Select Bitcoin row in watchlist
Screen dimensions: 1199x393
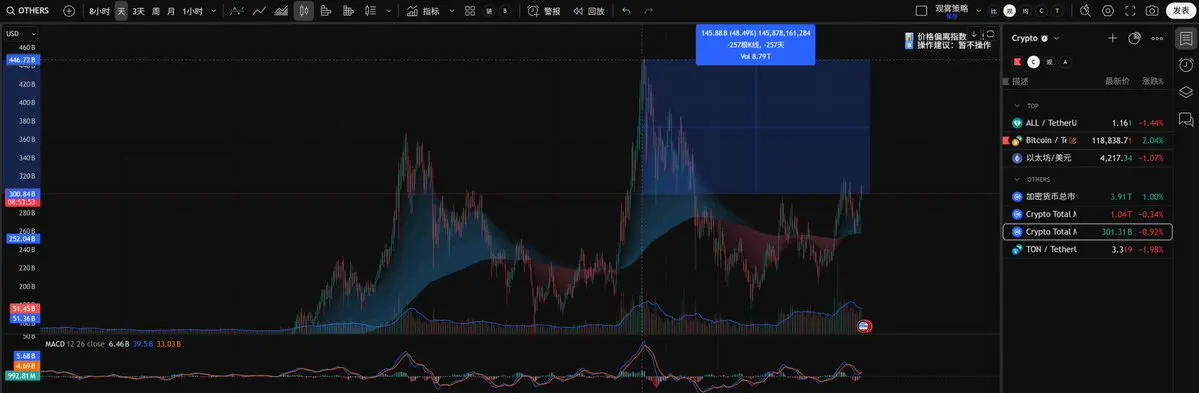(x=1087, y=141)
